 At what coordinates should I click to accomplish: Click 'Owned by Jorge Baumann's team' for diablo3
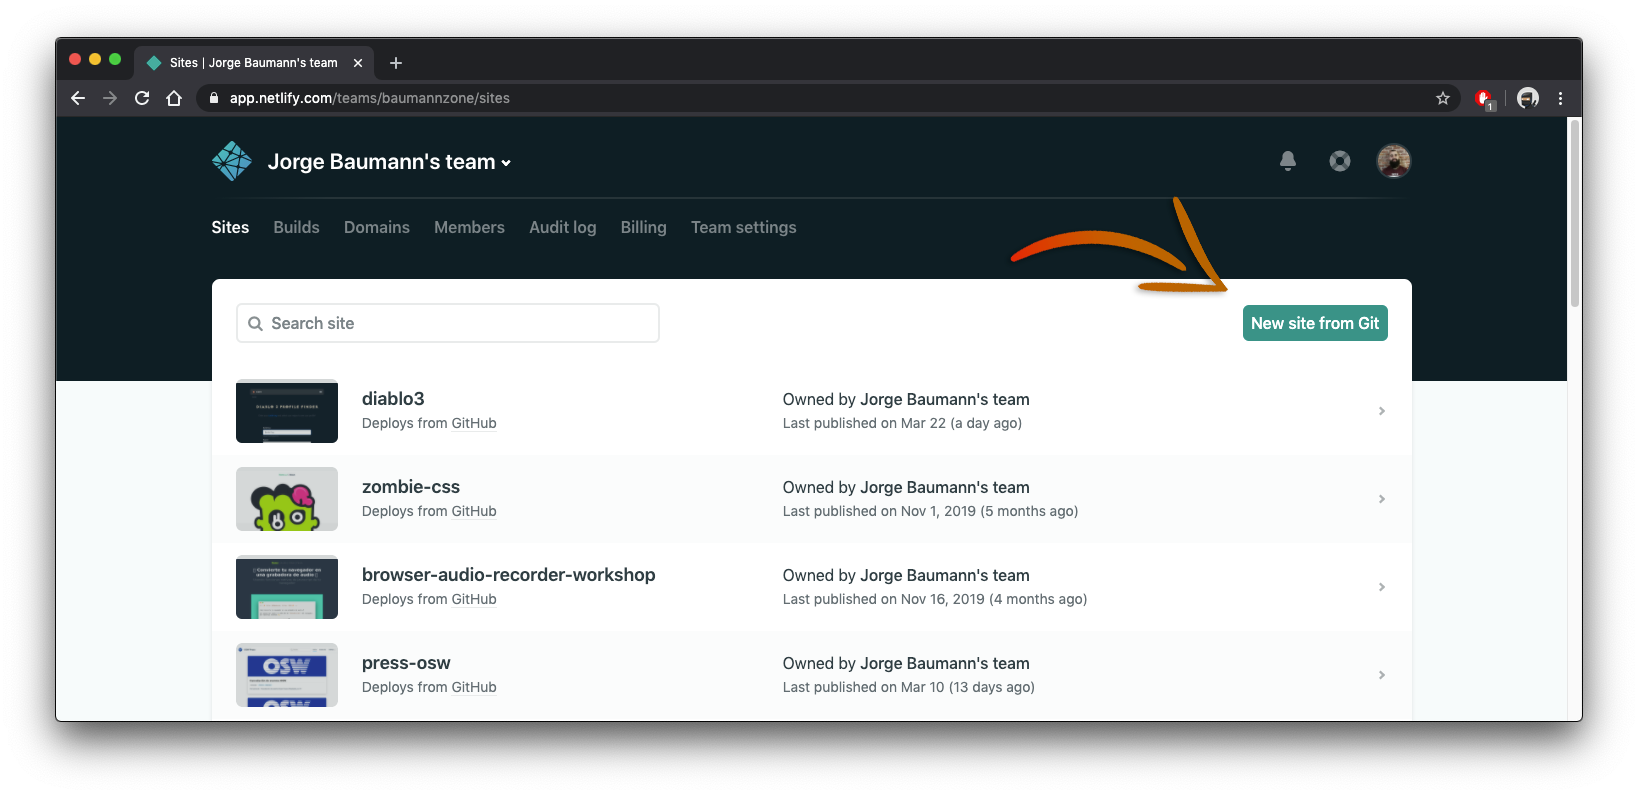pyautogui.click(x=906, y=399)
